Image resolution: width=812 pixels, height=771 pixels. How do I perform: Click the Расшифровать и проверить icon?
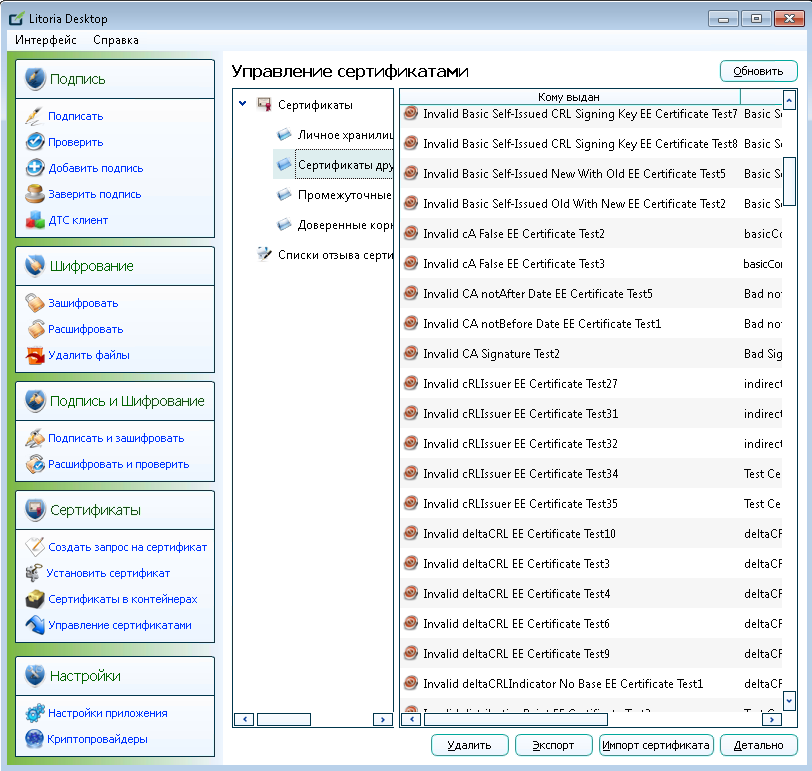point(35,464)
